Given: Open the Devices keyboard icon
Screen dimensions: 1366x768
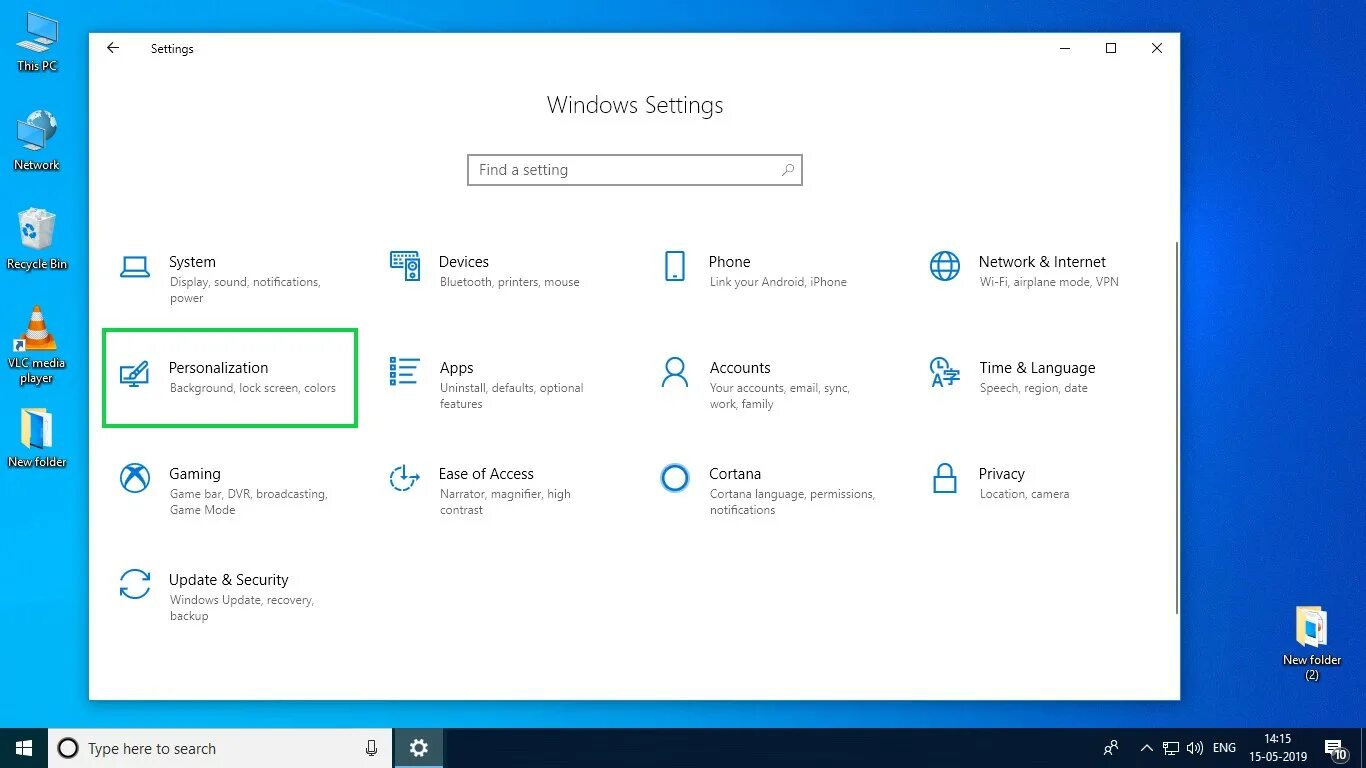Looking at the screenshot, I should click(404, 266).
